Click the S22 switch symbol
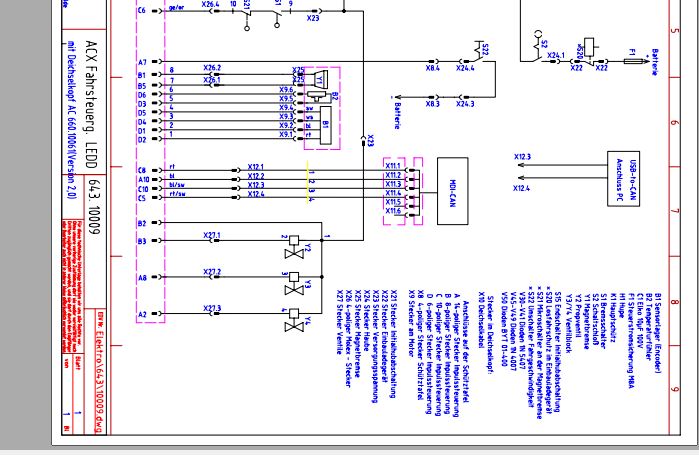This screenshot has width=699, height=455. point(481,51)
